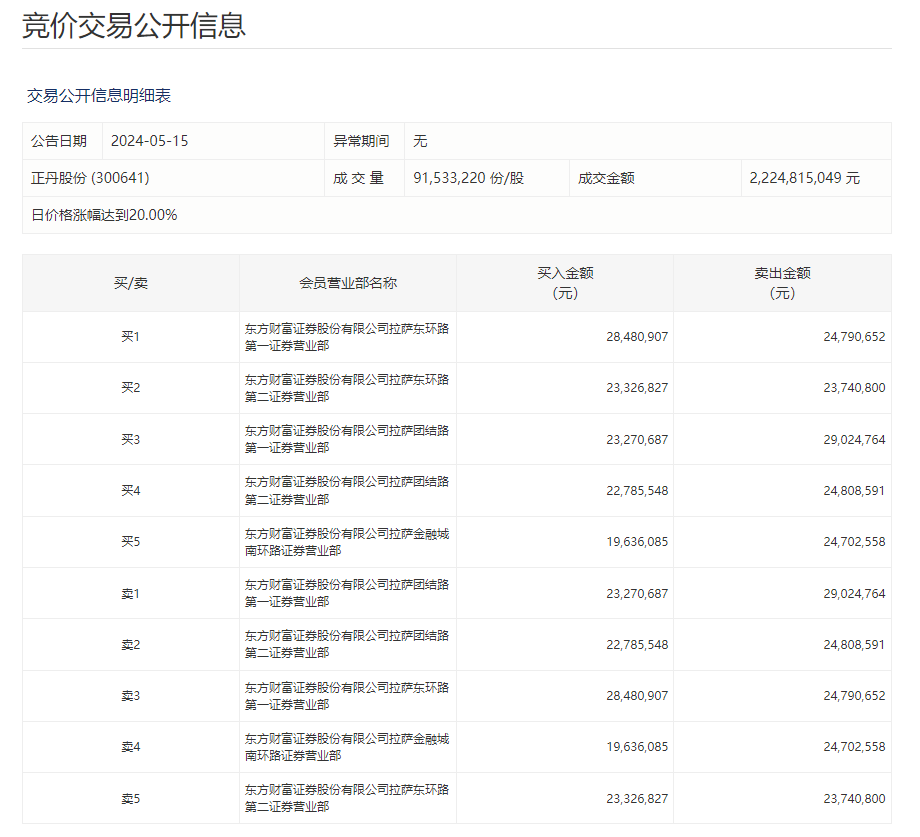The height and width of the screenshot is (837, 920).
Task: Click the 竞价交易公开信息 page heading
Action: pyautogui.click(x=134, y=26)
